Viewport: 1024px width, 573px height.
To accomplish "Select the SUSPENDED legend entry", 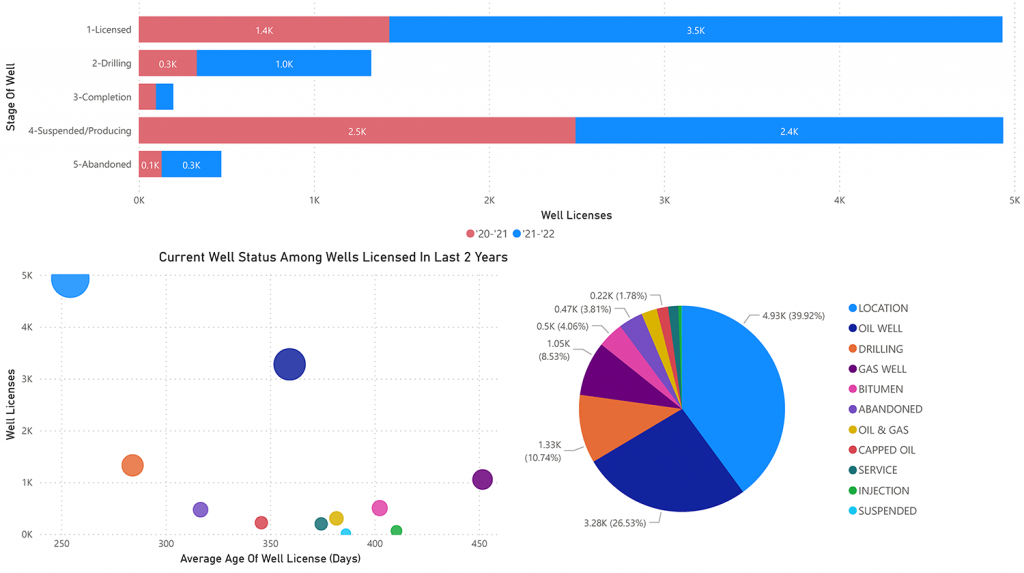I will (x=882, y=511).
